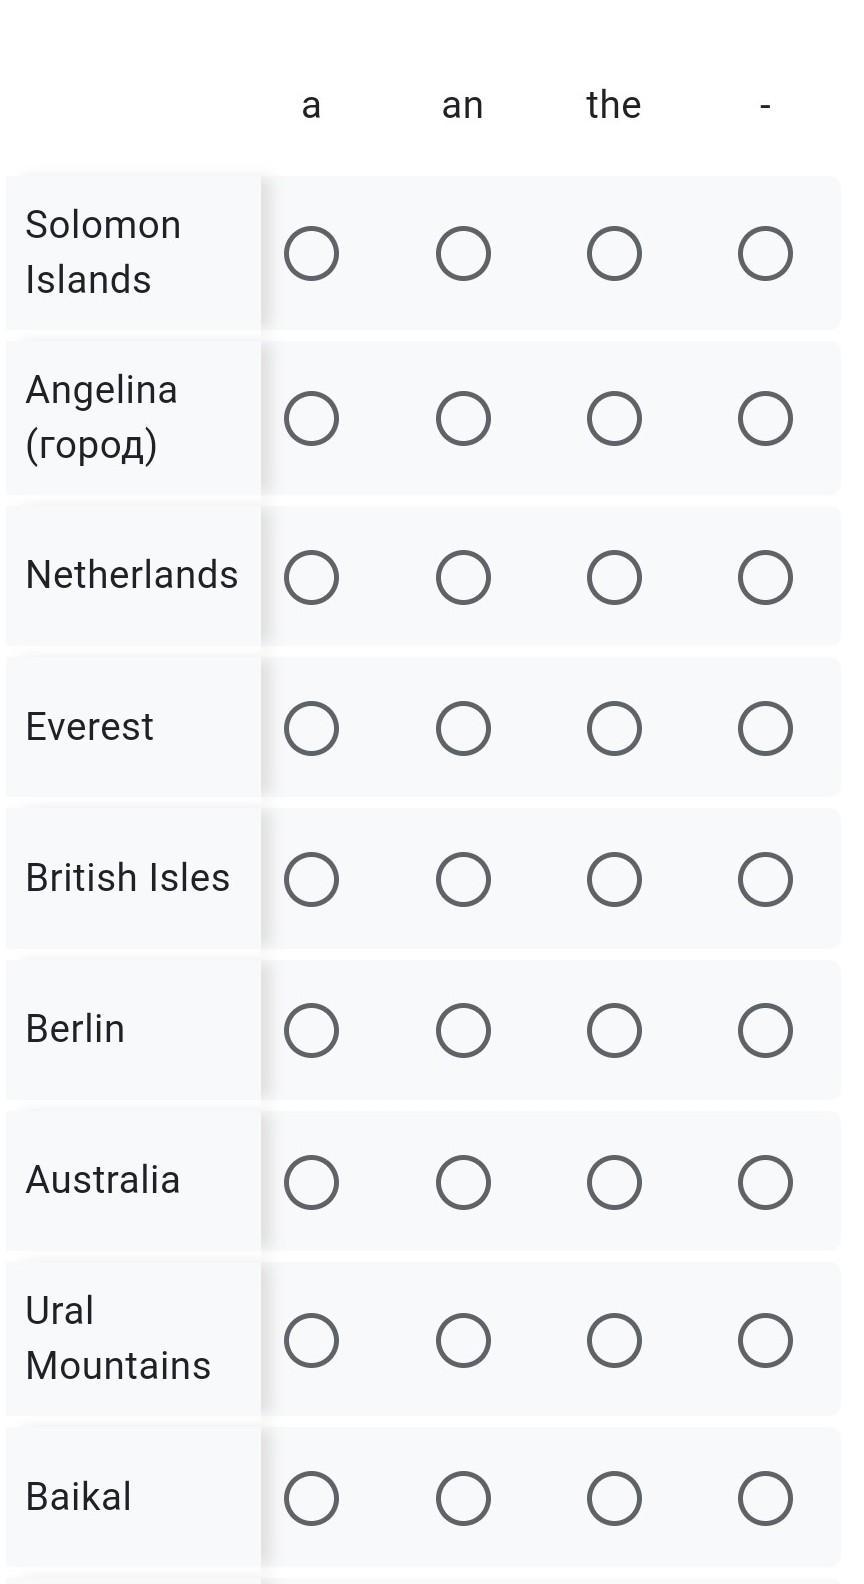Pick 'an' for Everest row
Screen dimensions: 864x1584
pos(463,728)
